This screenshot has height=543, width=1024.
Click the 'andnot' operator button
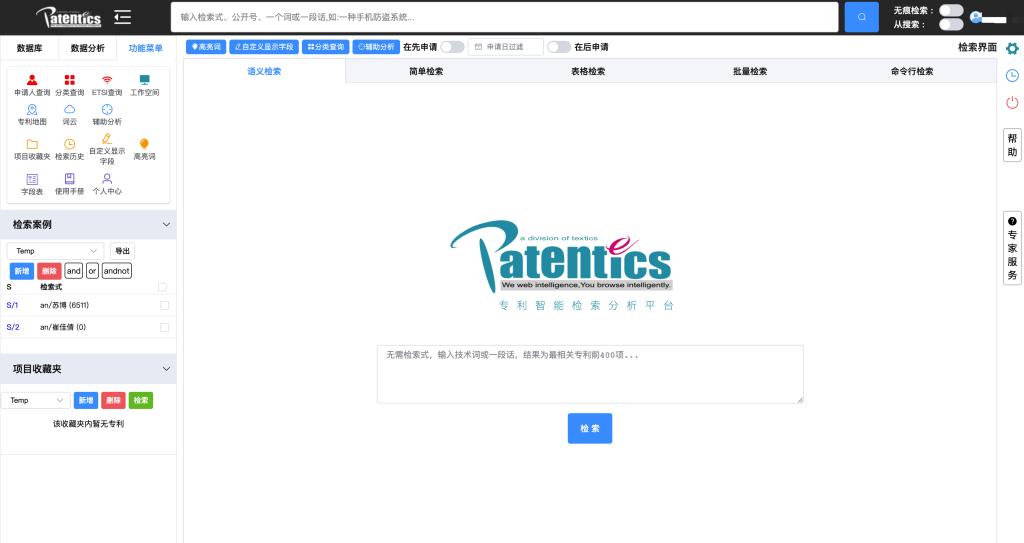(x=117, y=271)
